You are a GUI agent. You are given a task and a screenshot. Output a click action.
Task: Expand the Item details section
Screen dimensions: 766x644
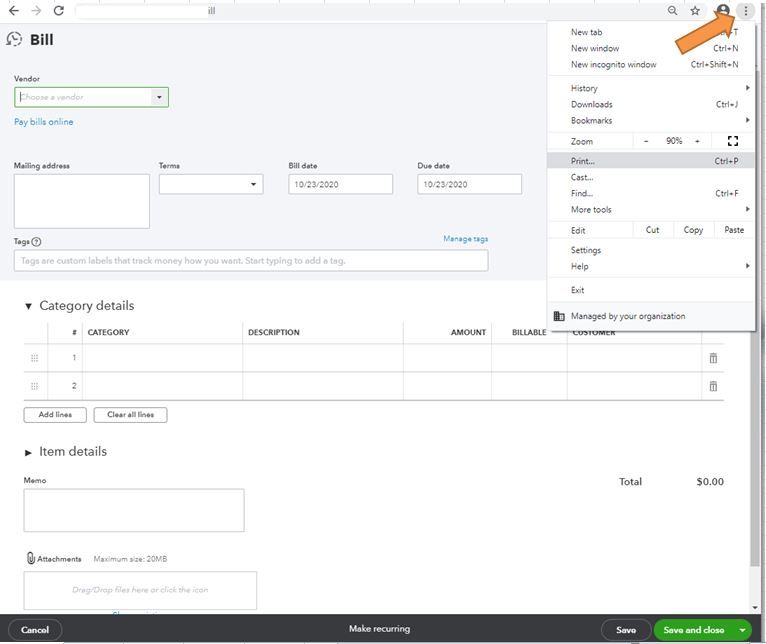pos(28,452)
